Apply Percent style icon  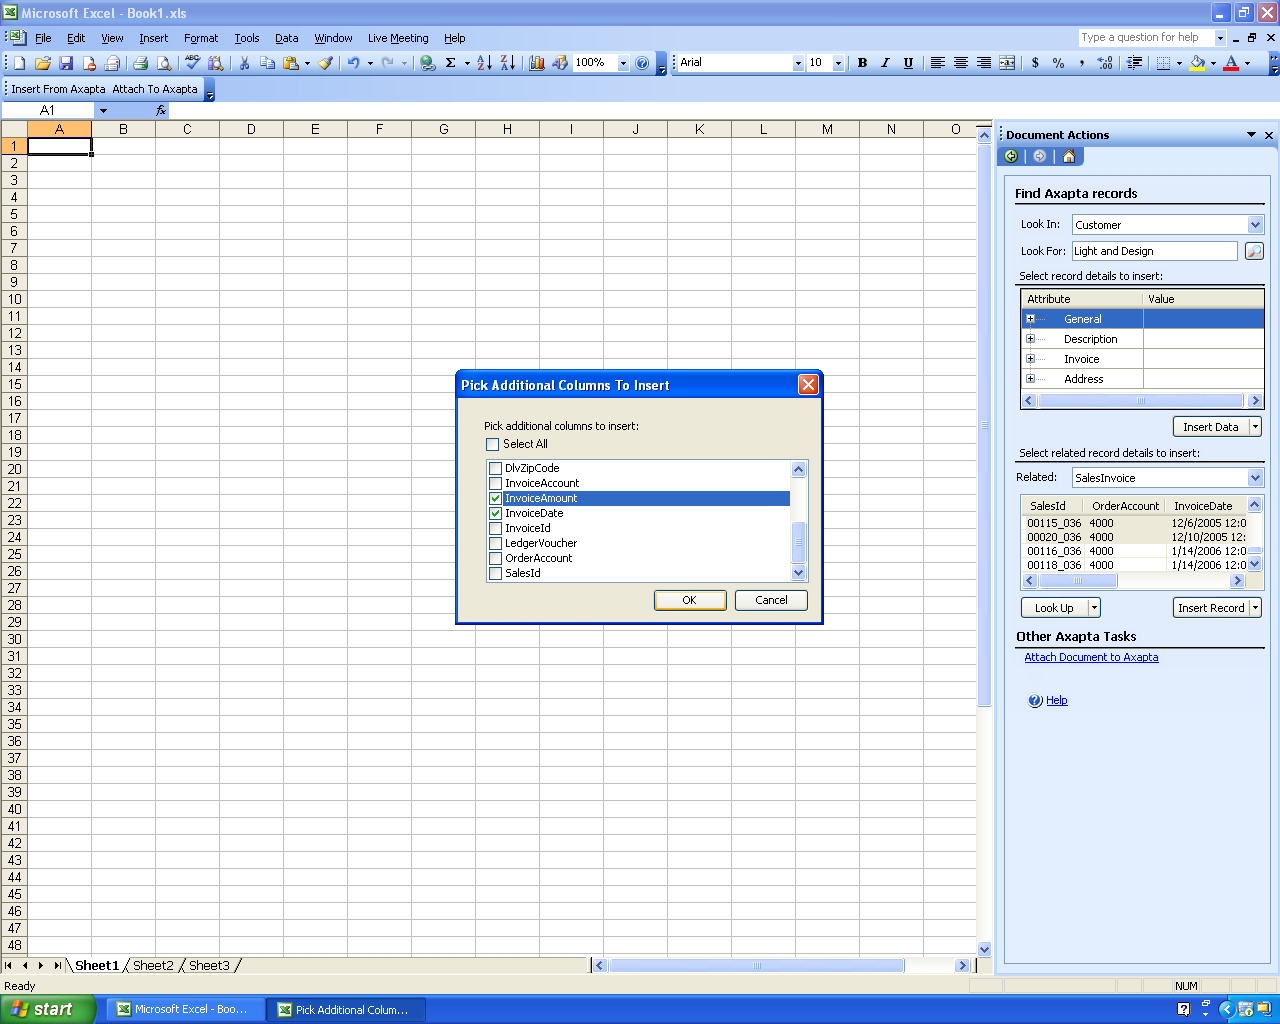click(x=1058, y=63)
